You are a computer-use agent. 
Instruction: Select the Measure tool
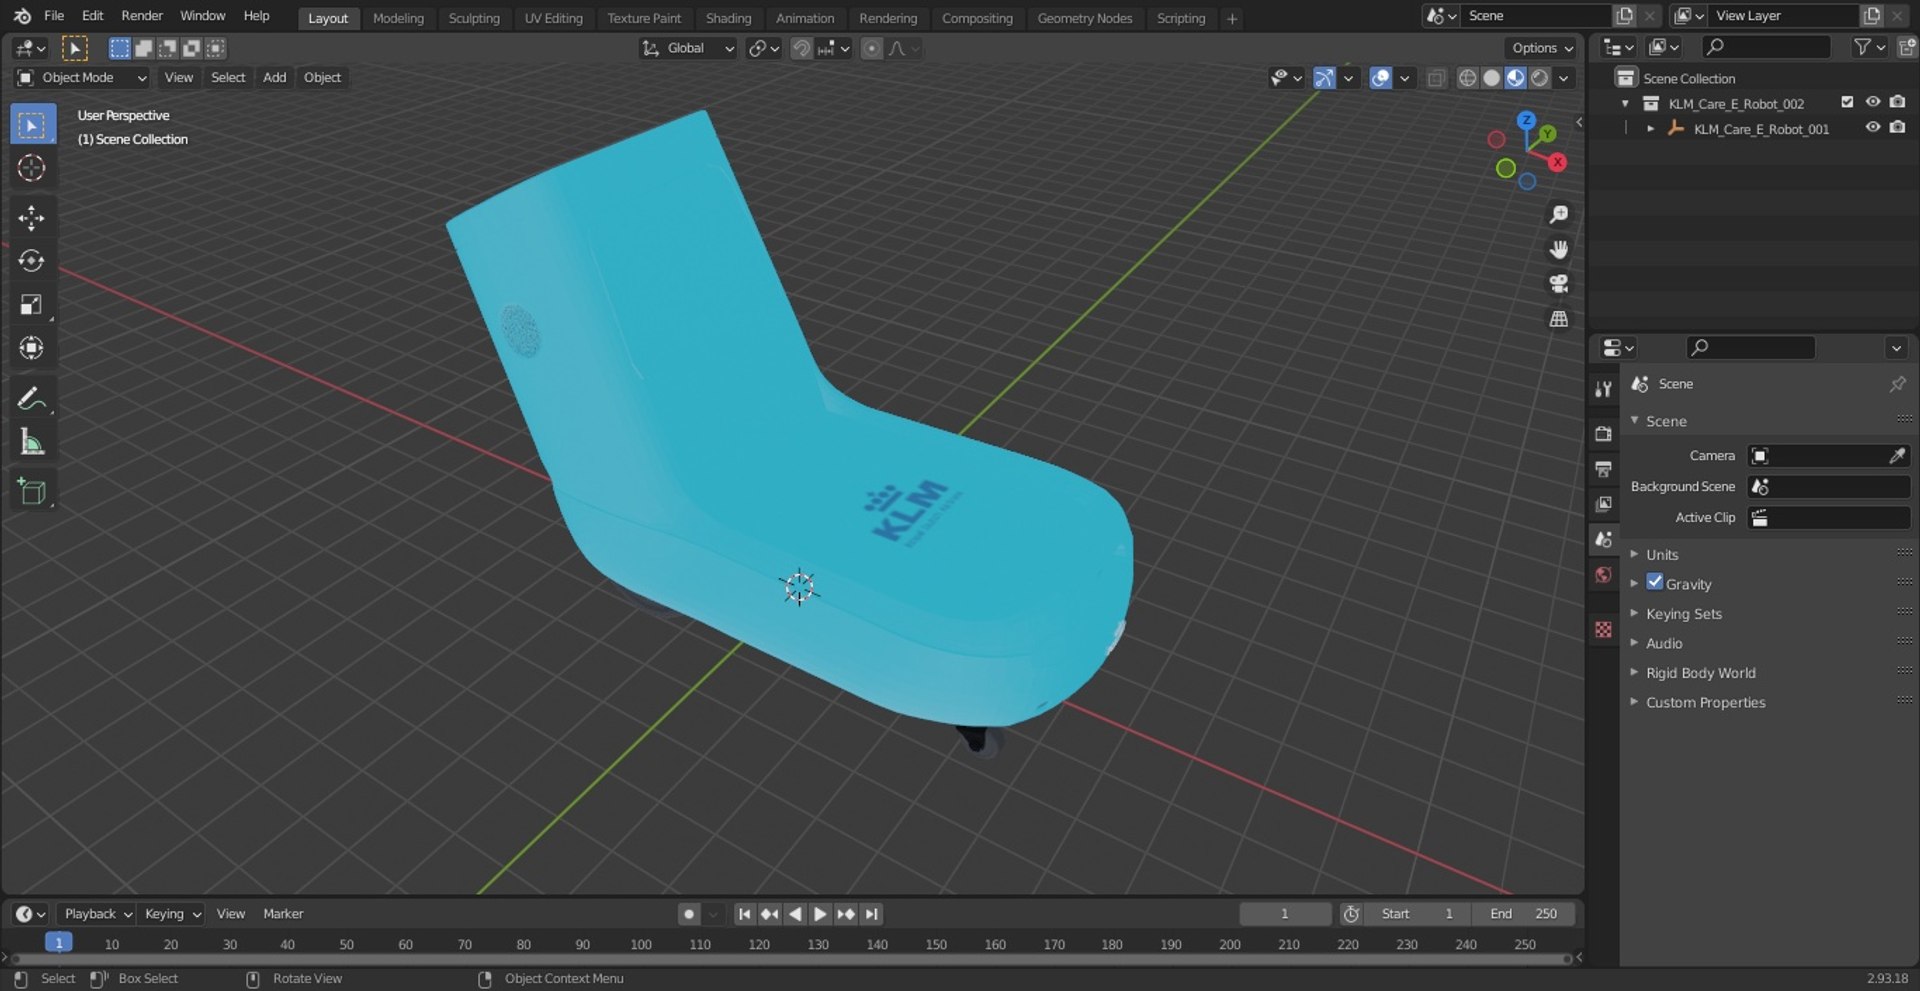32,442
